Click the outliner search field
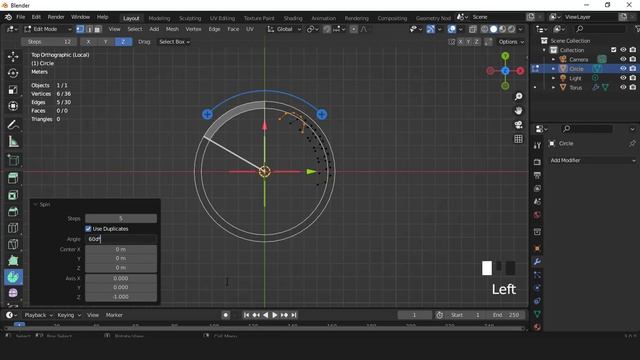 600,29
